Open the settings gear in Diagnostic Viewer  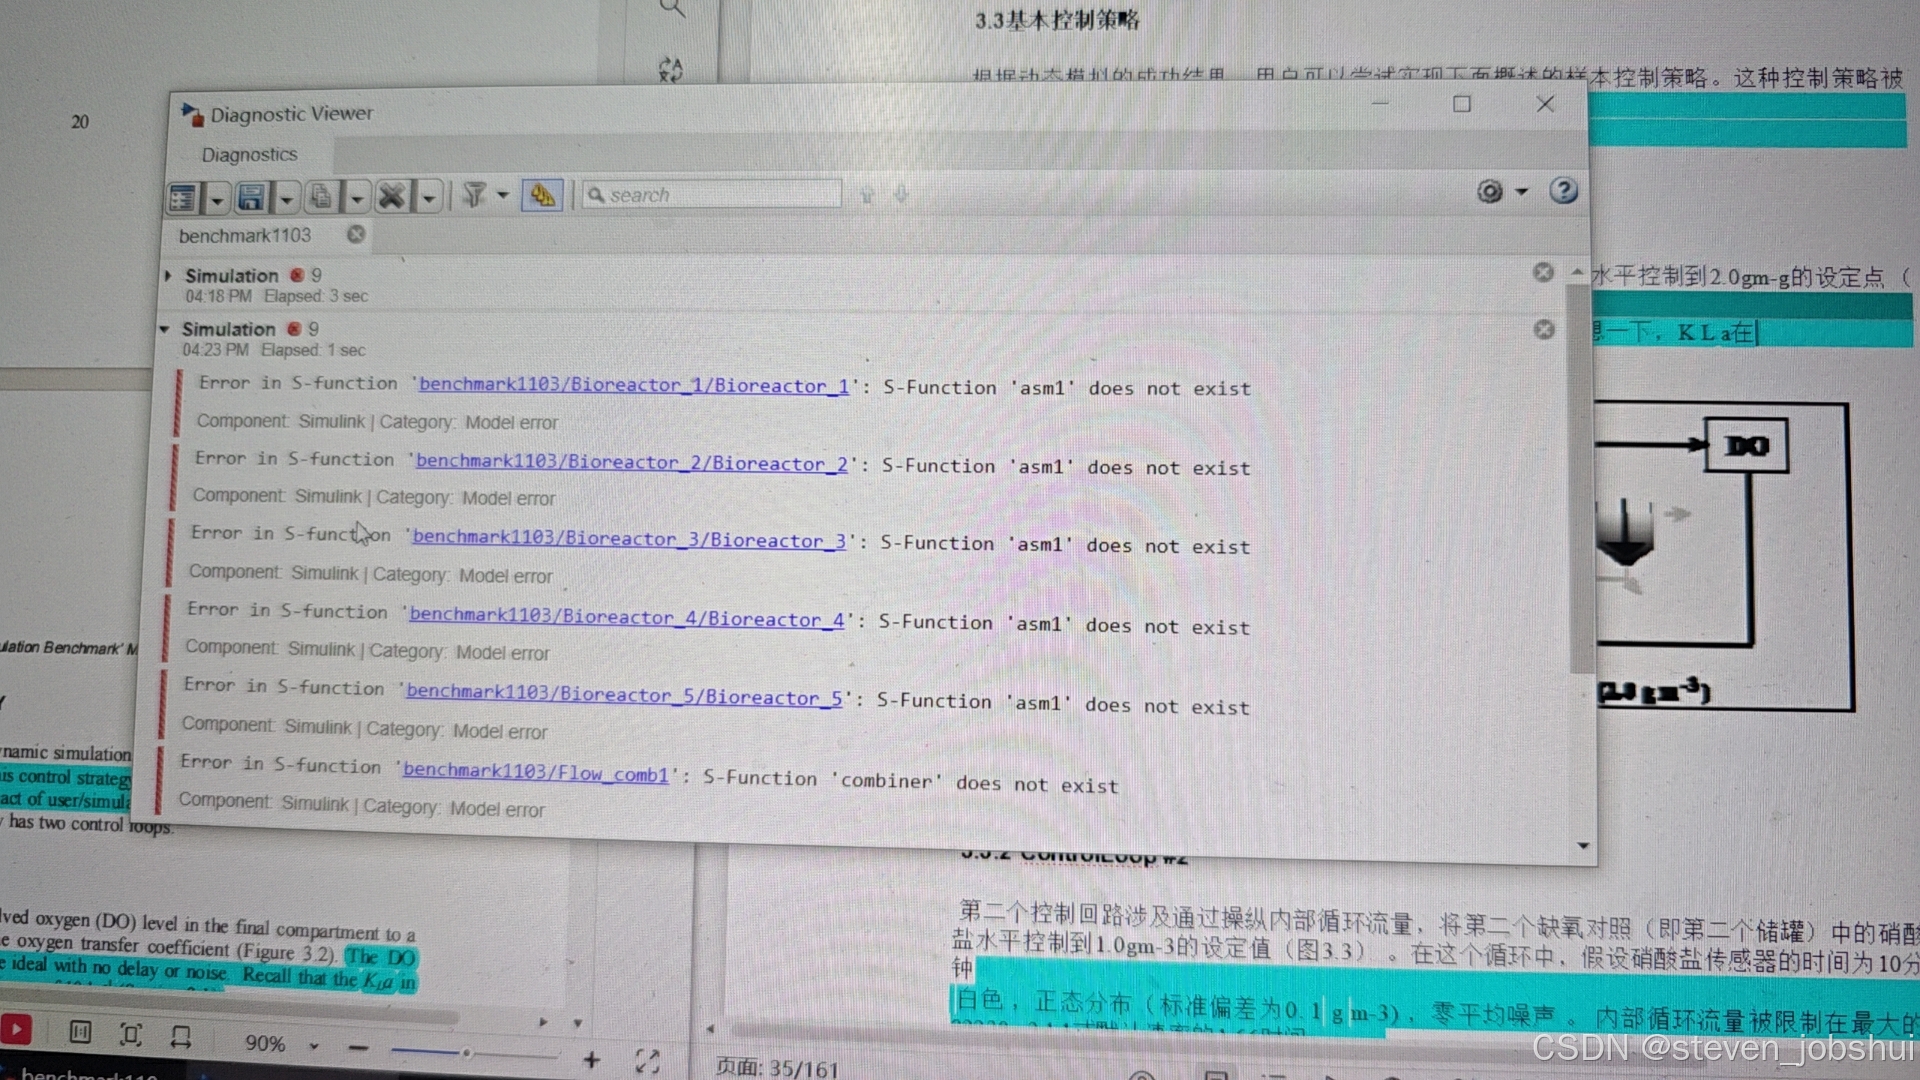tap(1489, 192)
